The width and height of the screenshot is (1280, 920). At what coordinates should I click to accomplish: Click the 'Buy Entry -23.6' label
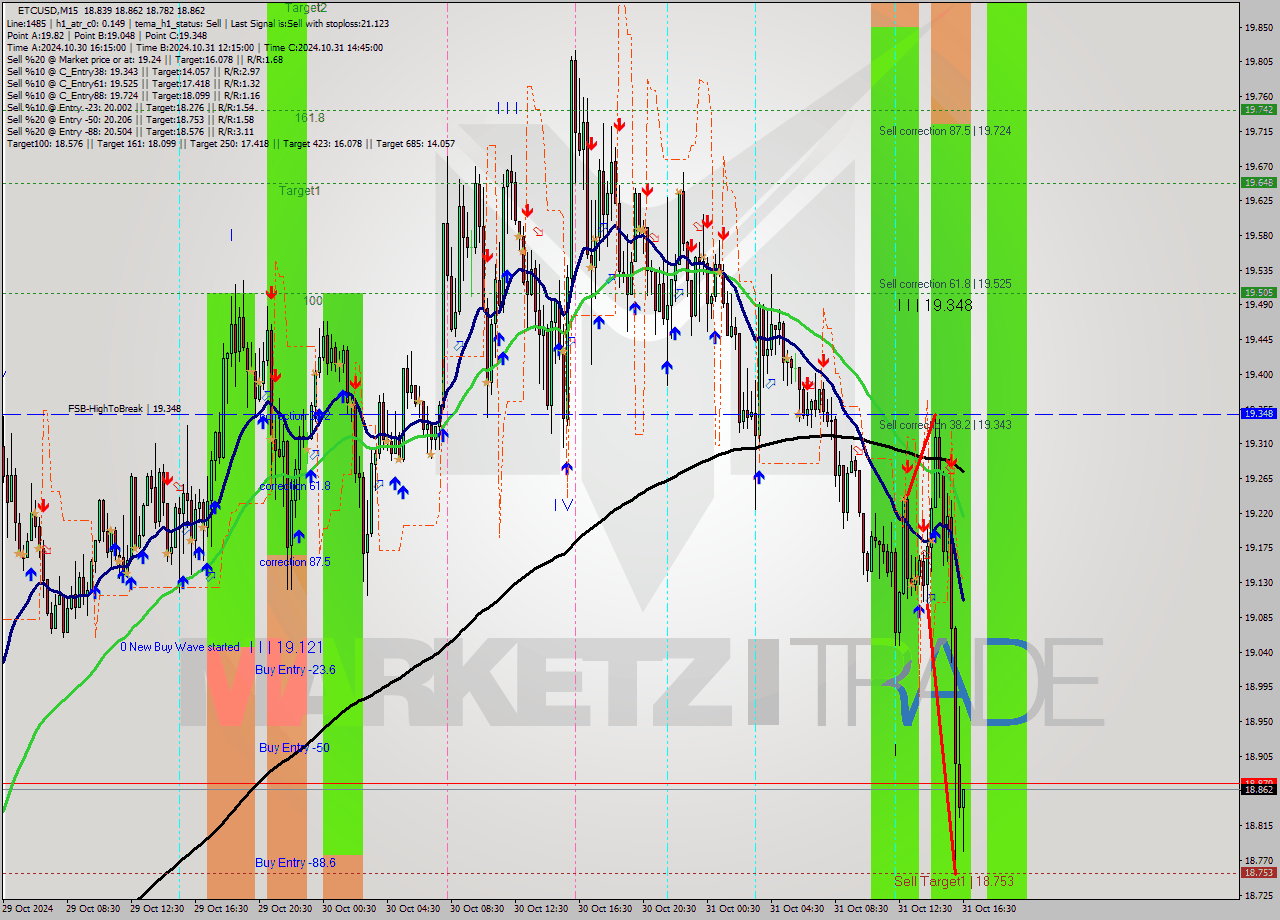point(295,670)
